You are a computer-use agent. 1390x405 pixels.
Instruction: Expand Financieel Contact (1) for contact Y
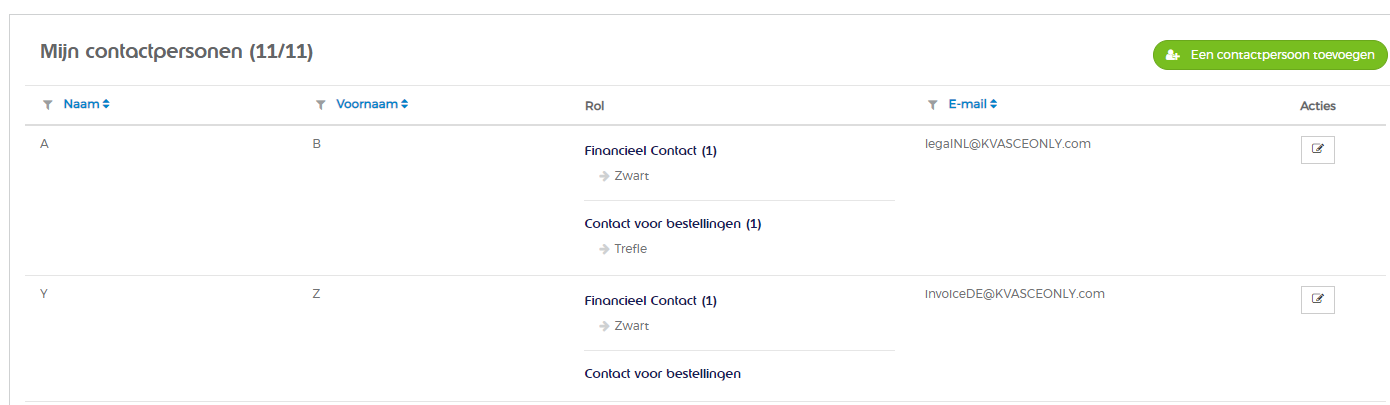(x=650, y=301)
